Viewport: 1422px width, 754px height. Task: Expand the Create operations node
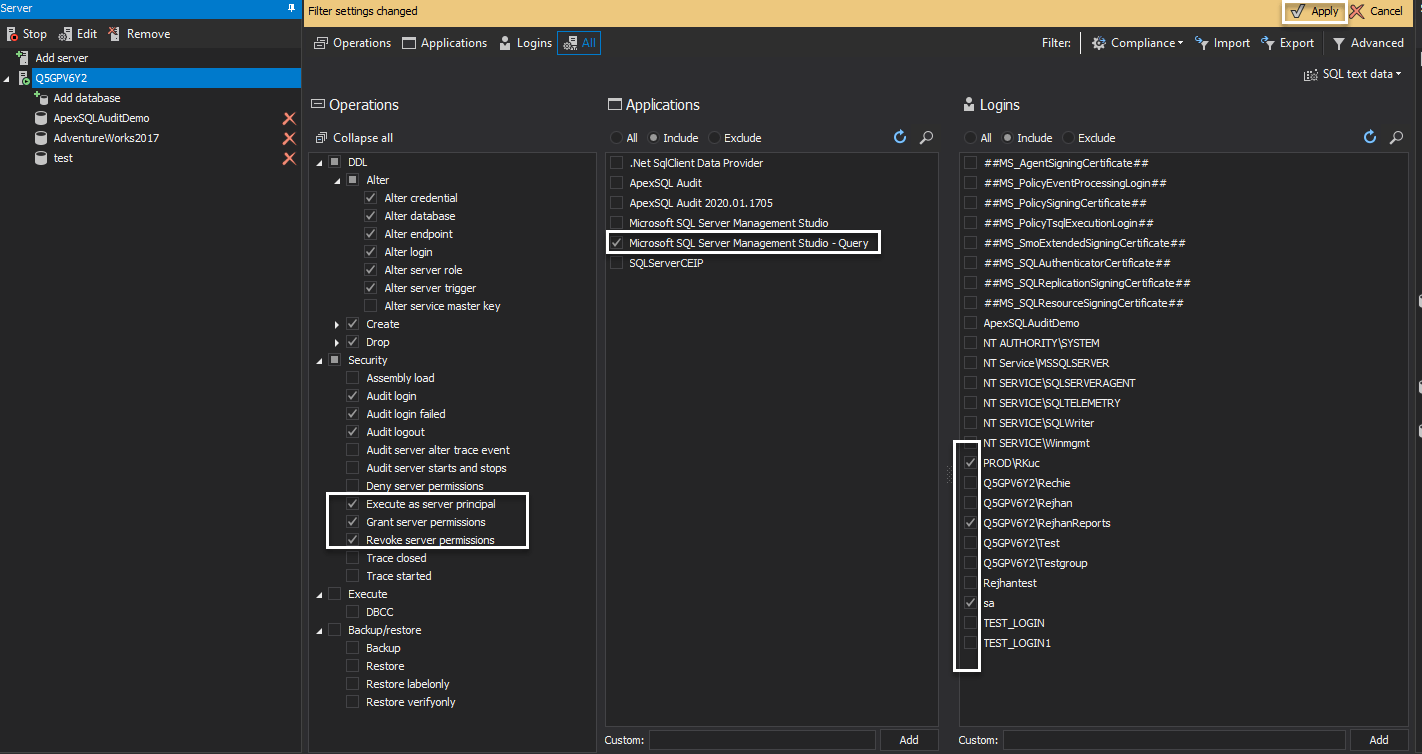pyautogui.click(x=337, y=323)
